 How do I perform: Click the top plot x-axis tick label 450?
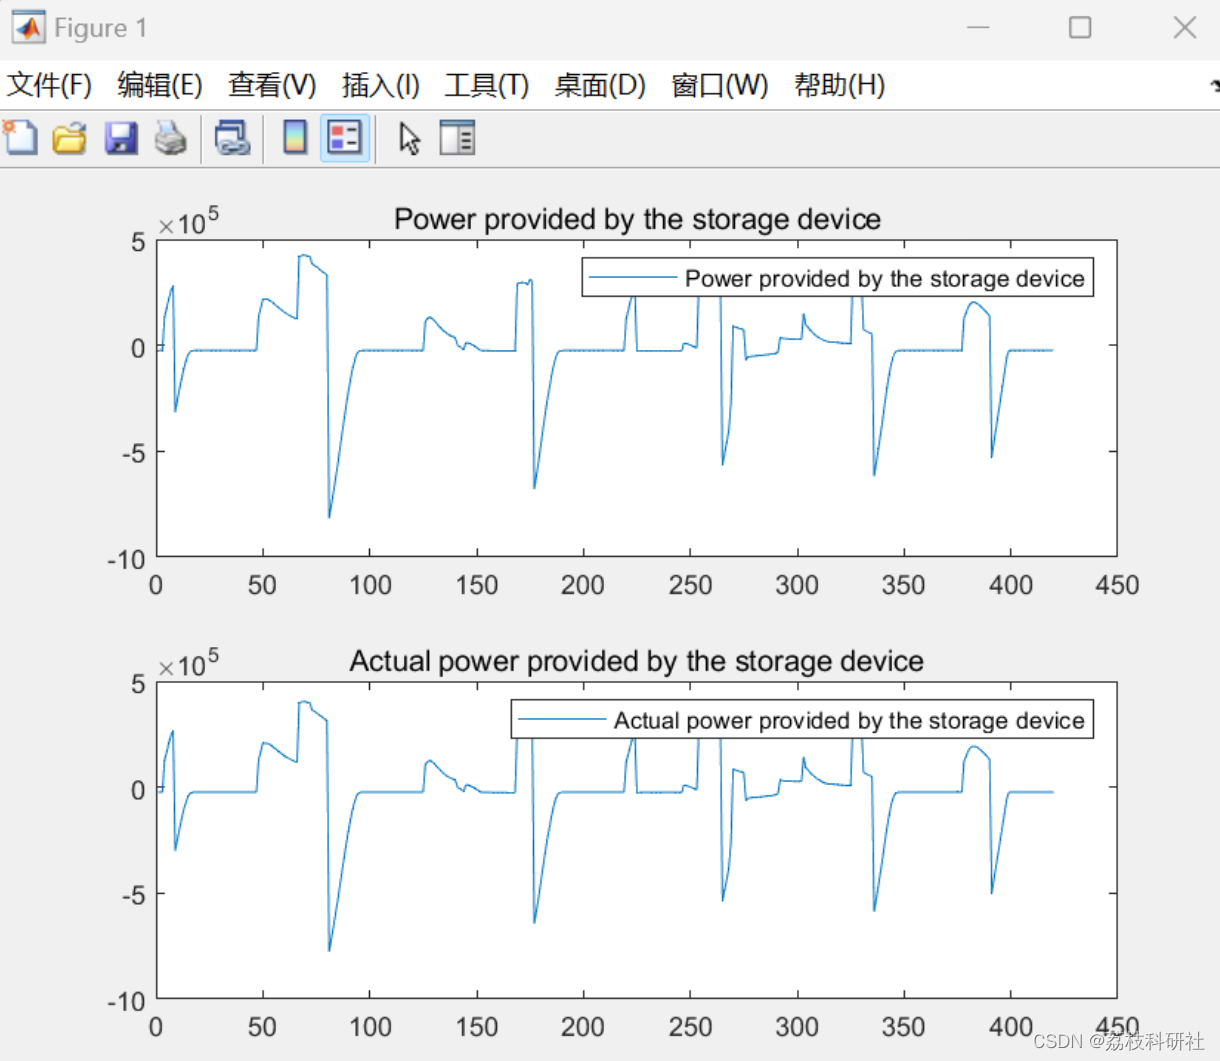1117,585
